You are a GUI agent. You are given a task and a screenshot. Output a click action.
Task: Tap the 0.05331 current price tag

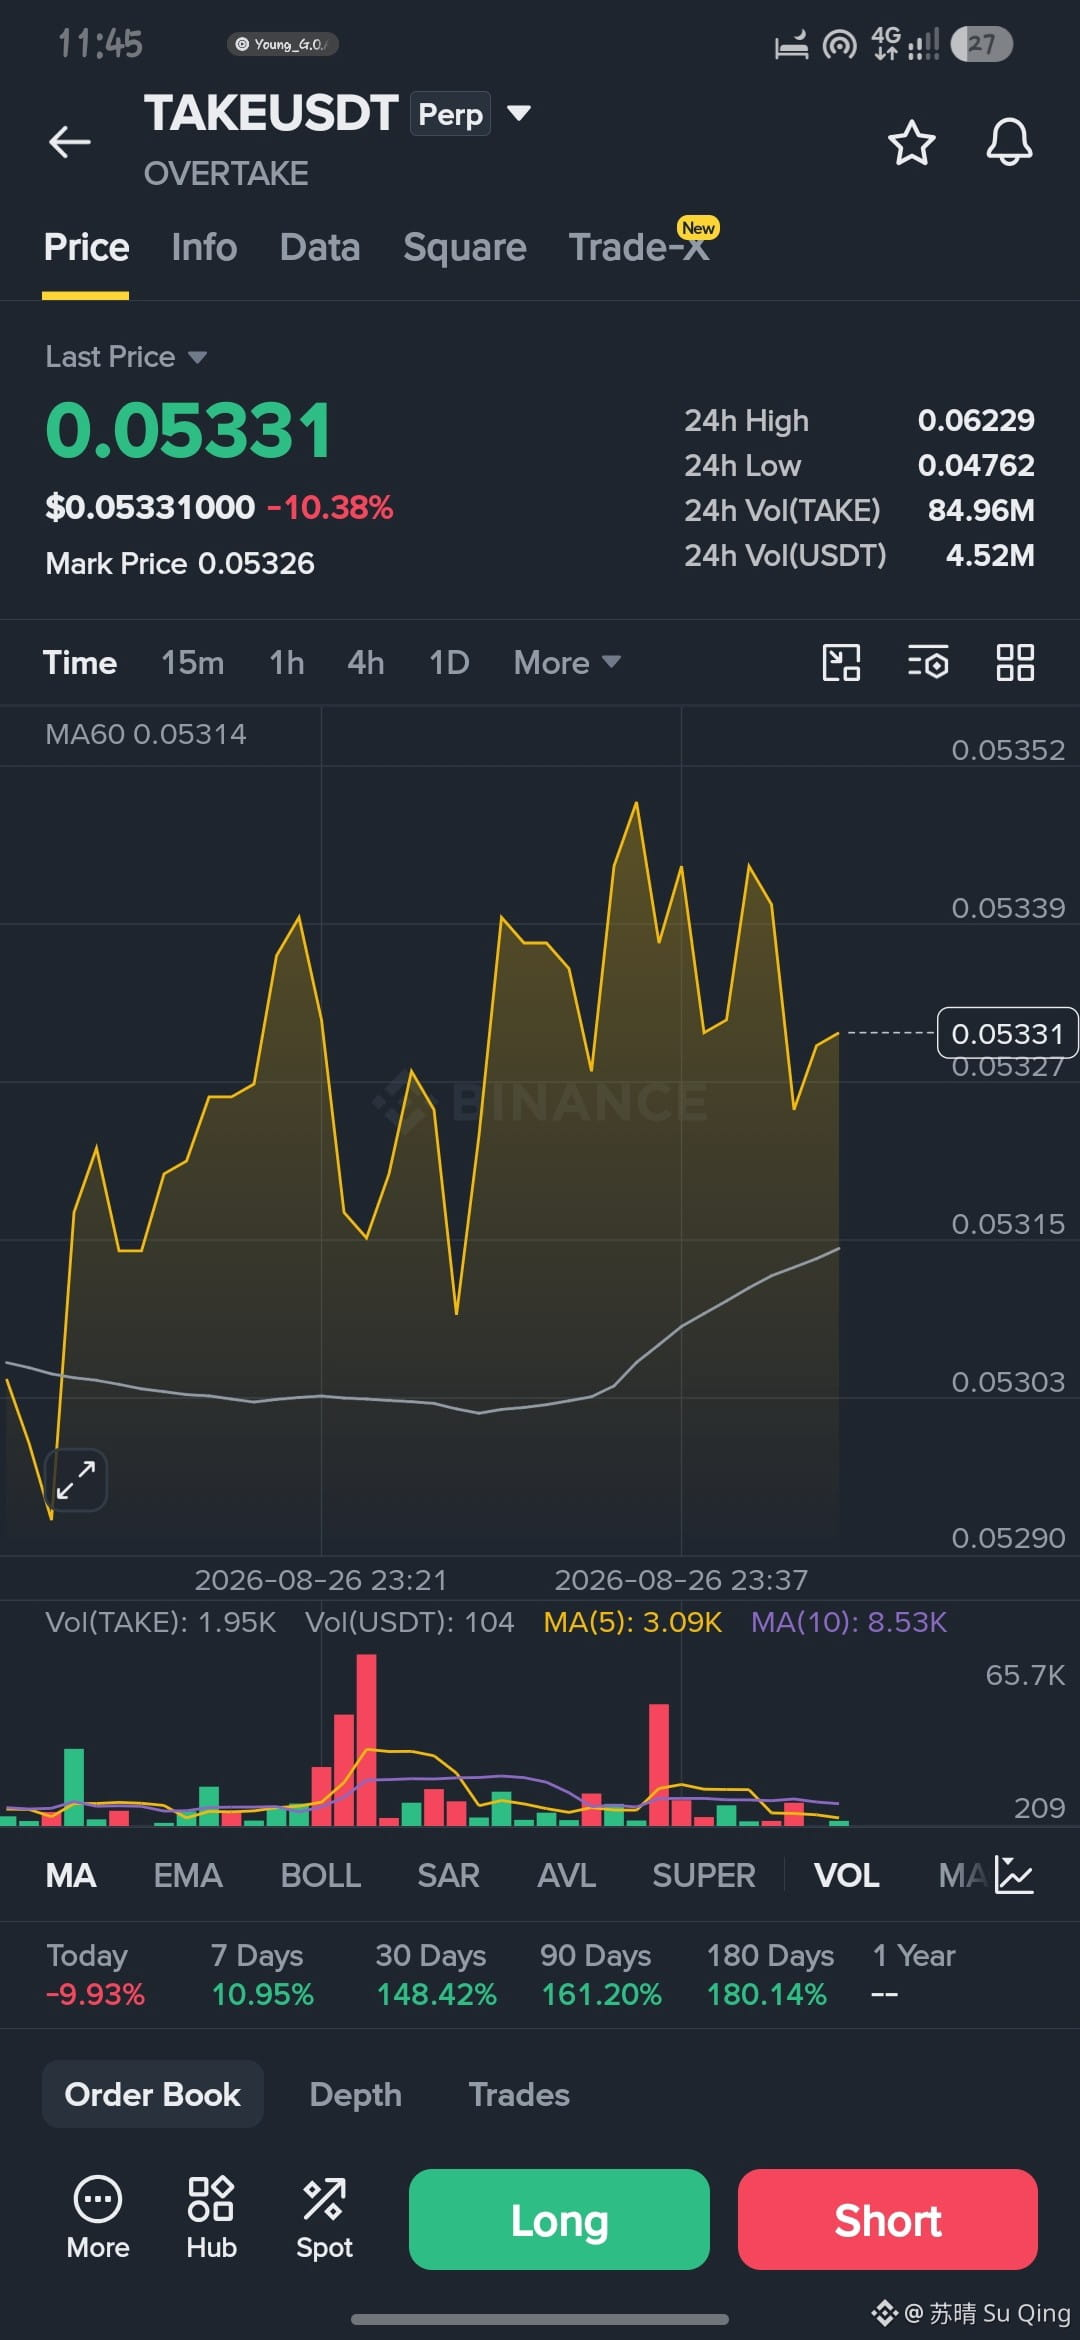tap(1007, 1033)
